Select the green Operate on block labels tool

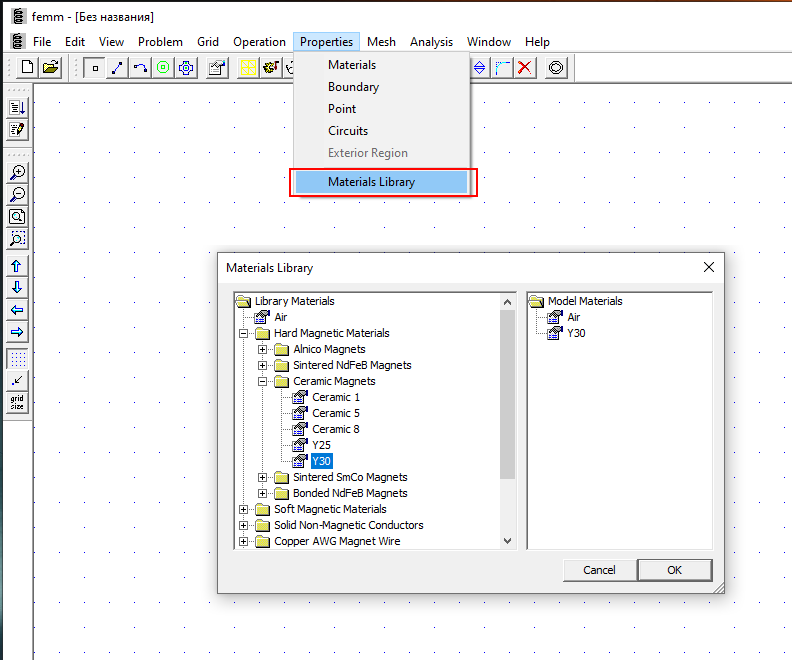pos(163,68)
